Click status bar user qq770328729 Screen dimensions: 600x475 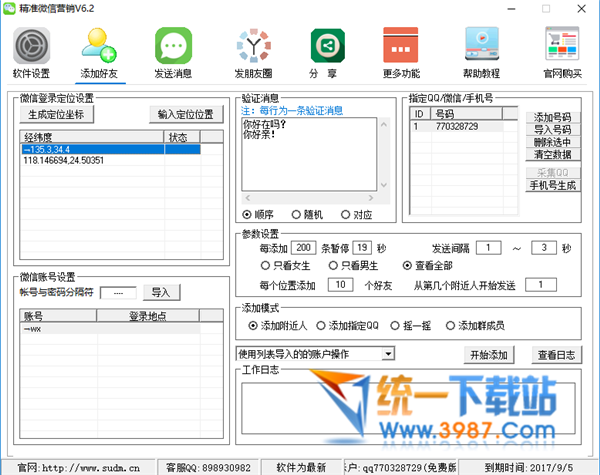coord(400,468)
